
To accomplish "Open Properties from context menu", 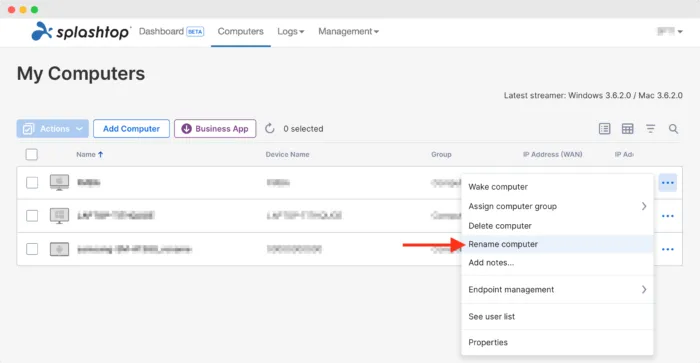I will [557, 342].
